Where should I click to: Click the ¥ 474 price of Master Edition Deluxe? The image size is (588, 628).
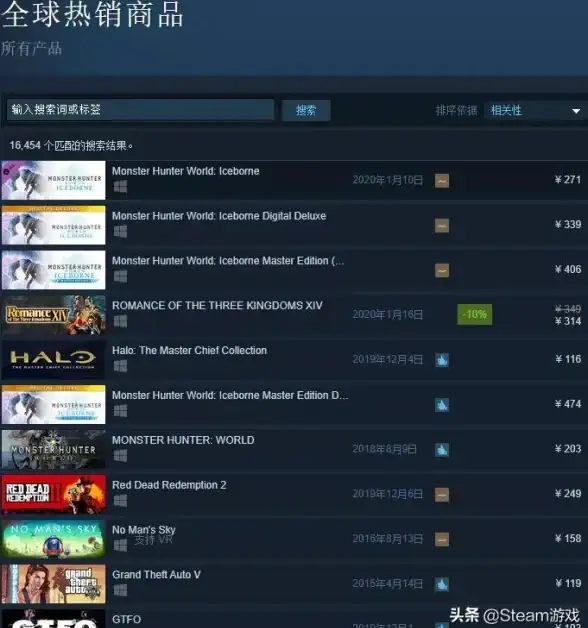pyautogui.click(x=568, y=404)
